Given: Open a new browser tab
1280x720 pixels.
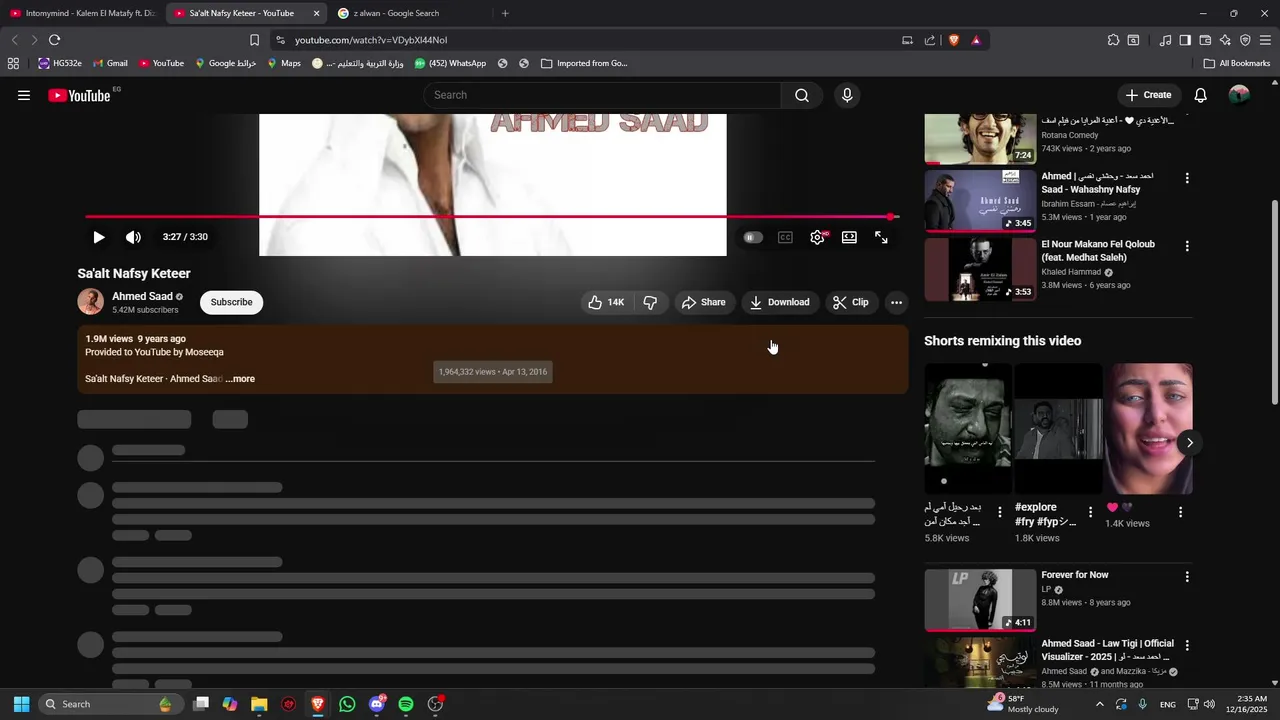Looking at the screenshot, I should coord(505,13).
